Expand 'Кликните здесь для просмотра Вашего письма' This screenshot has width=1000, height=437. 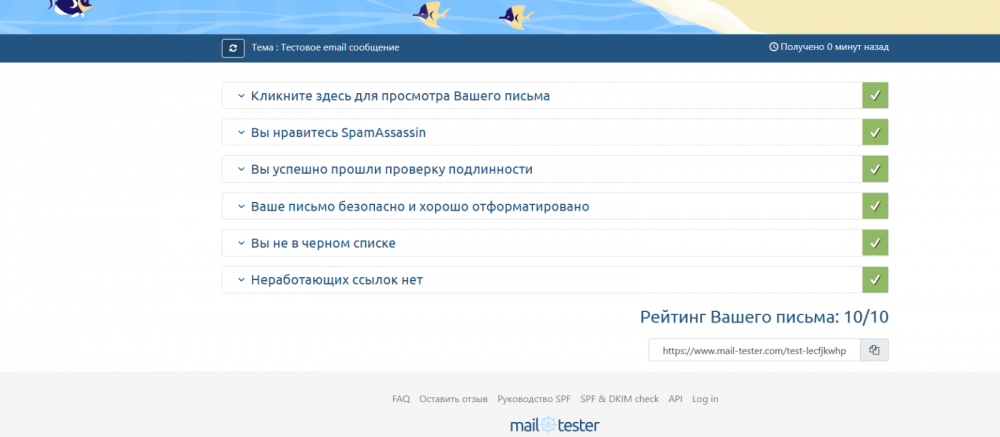coord(400,96)
